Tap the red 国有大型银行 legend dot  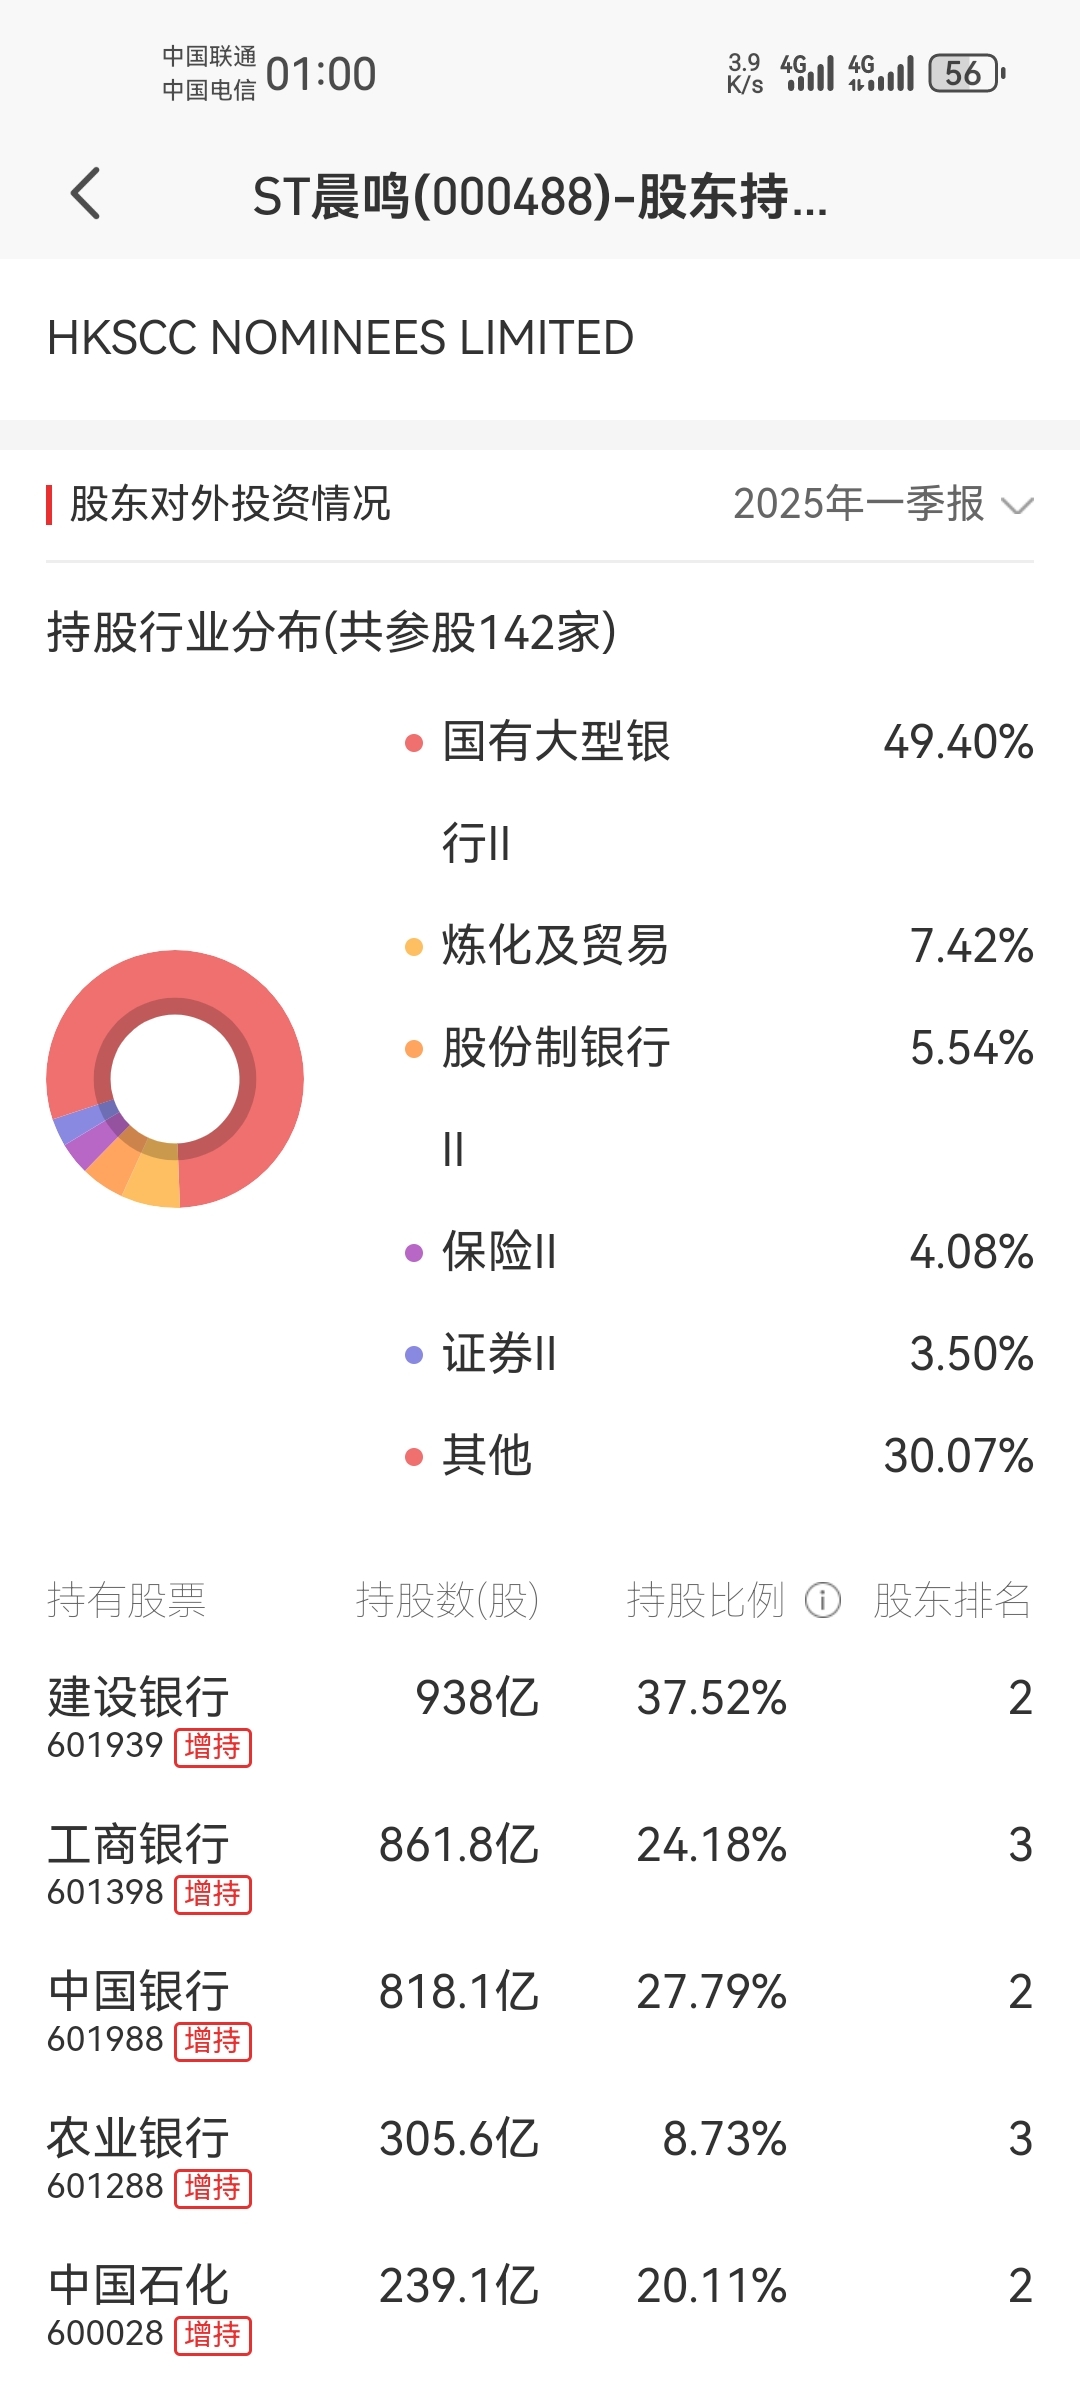[414, 742]
